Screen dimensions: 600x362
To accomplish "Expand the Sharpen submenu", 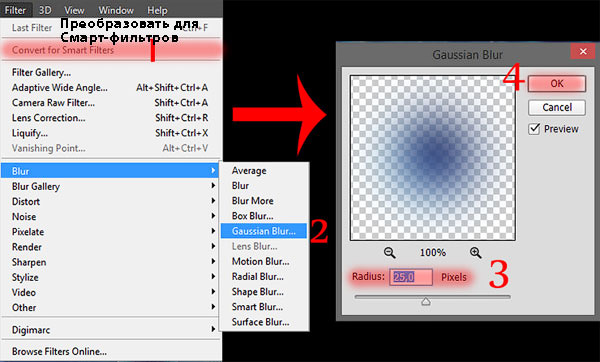I will pyautogui.click(x=111, y=262).
